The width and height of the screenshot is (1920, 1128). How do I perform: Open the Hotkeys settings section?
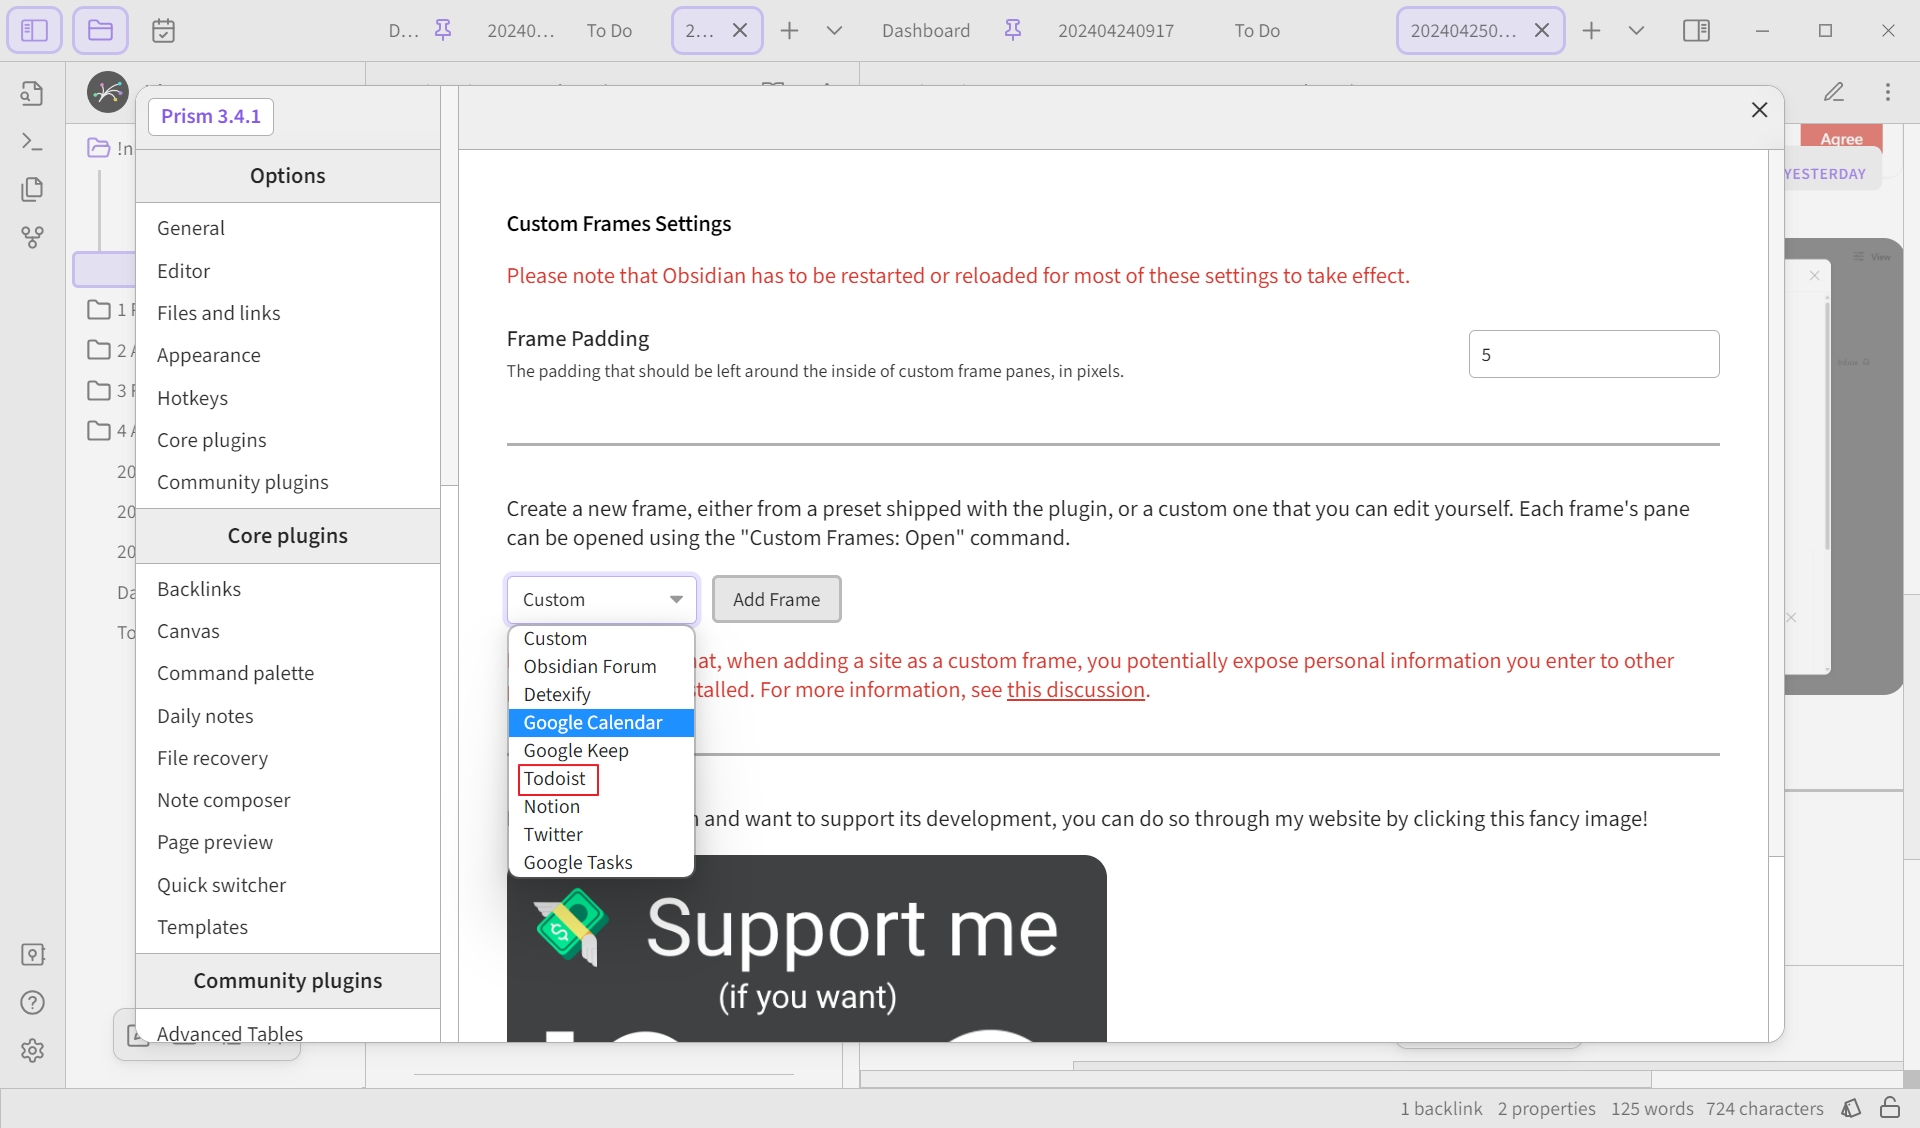tap(193, 398)
